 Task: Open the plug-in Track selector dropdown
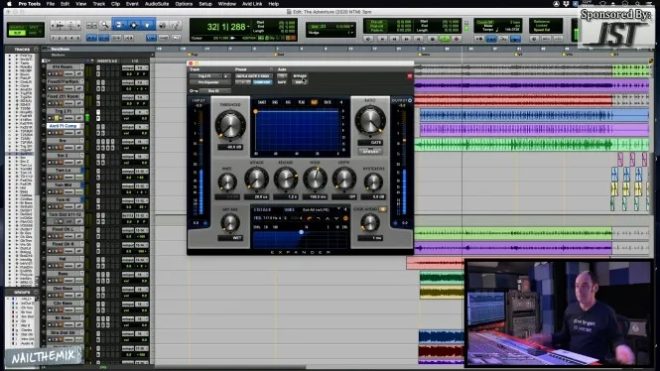coord(205,76)
